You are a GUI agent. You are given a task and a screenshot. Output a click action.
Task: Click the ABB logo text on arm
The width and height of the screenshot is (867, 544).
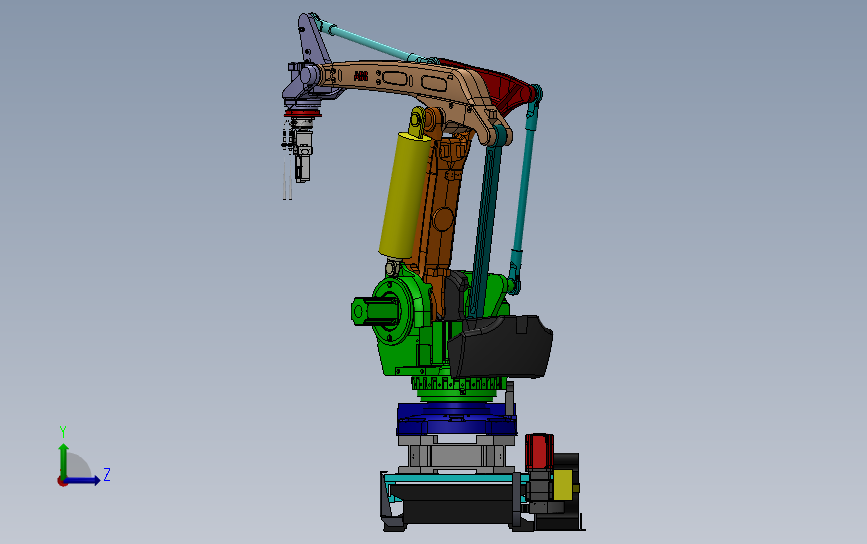pos(361,76)
